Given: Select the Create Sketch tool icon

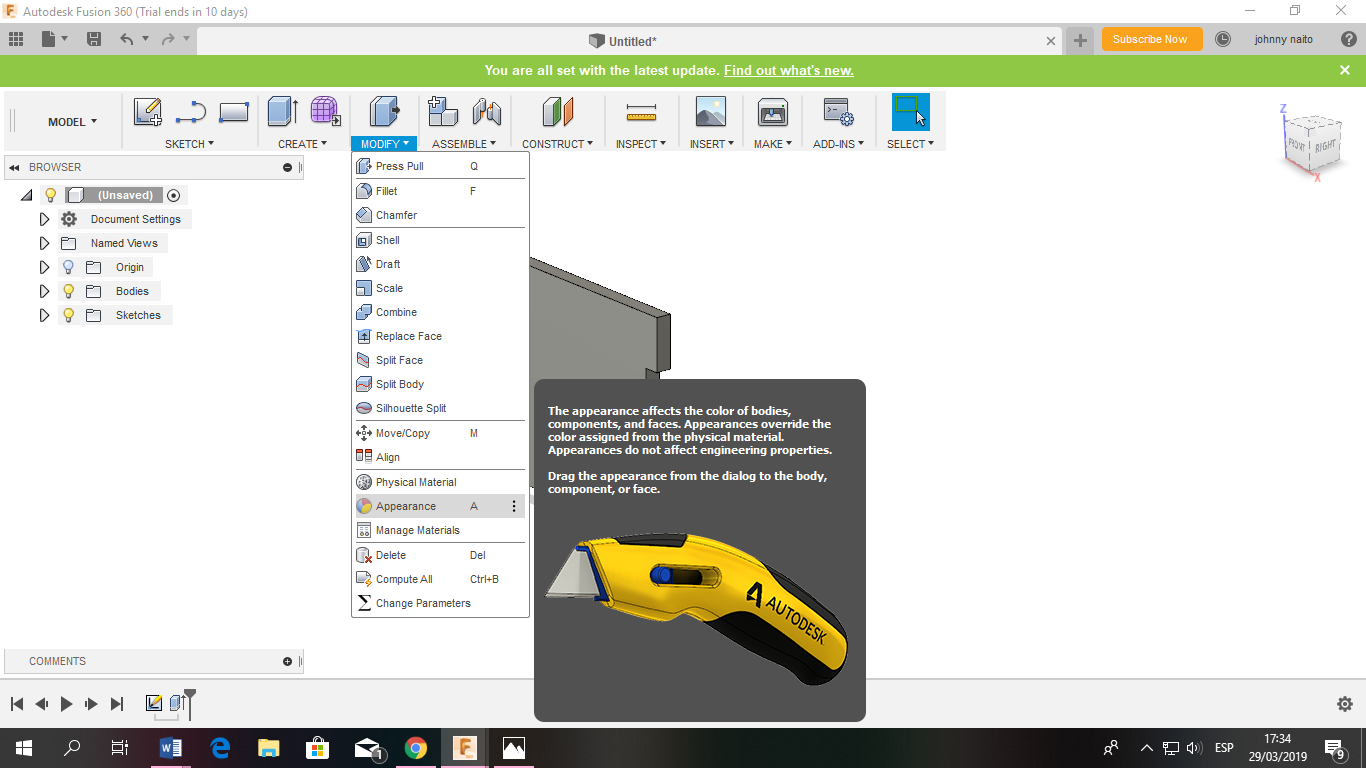Looking at the screenshot, I should (x=148, y=111).
